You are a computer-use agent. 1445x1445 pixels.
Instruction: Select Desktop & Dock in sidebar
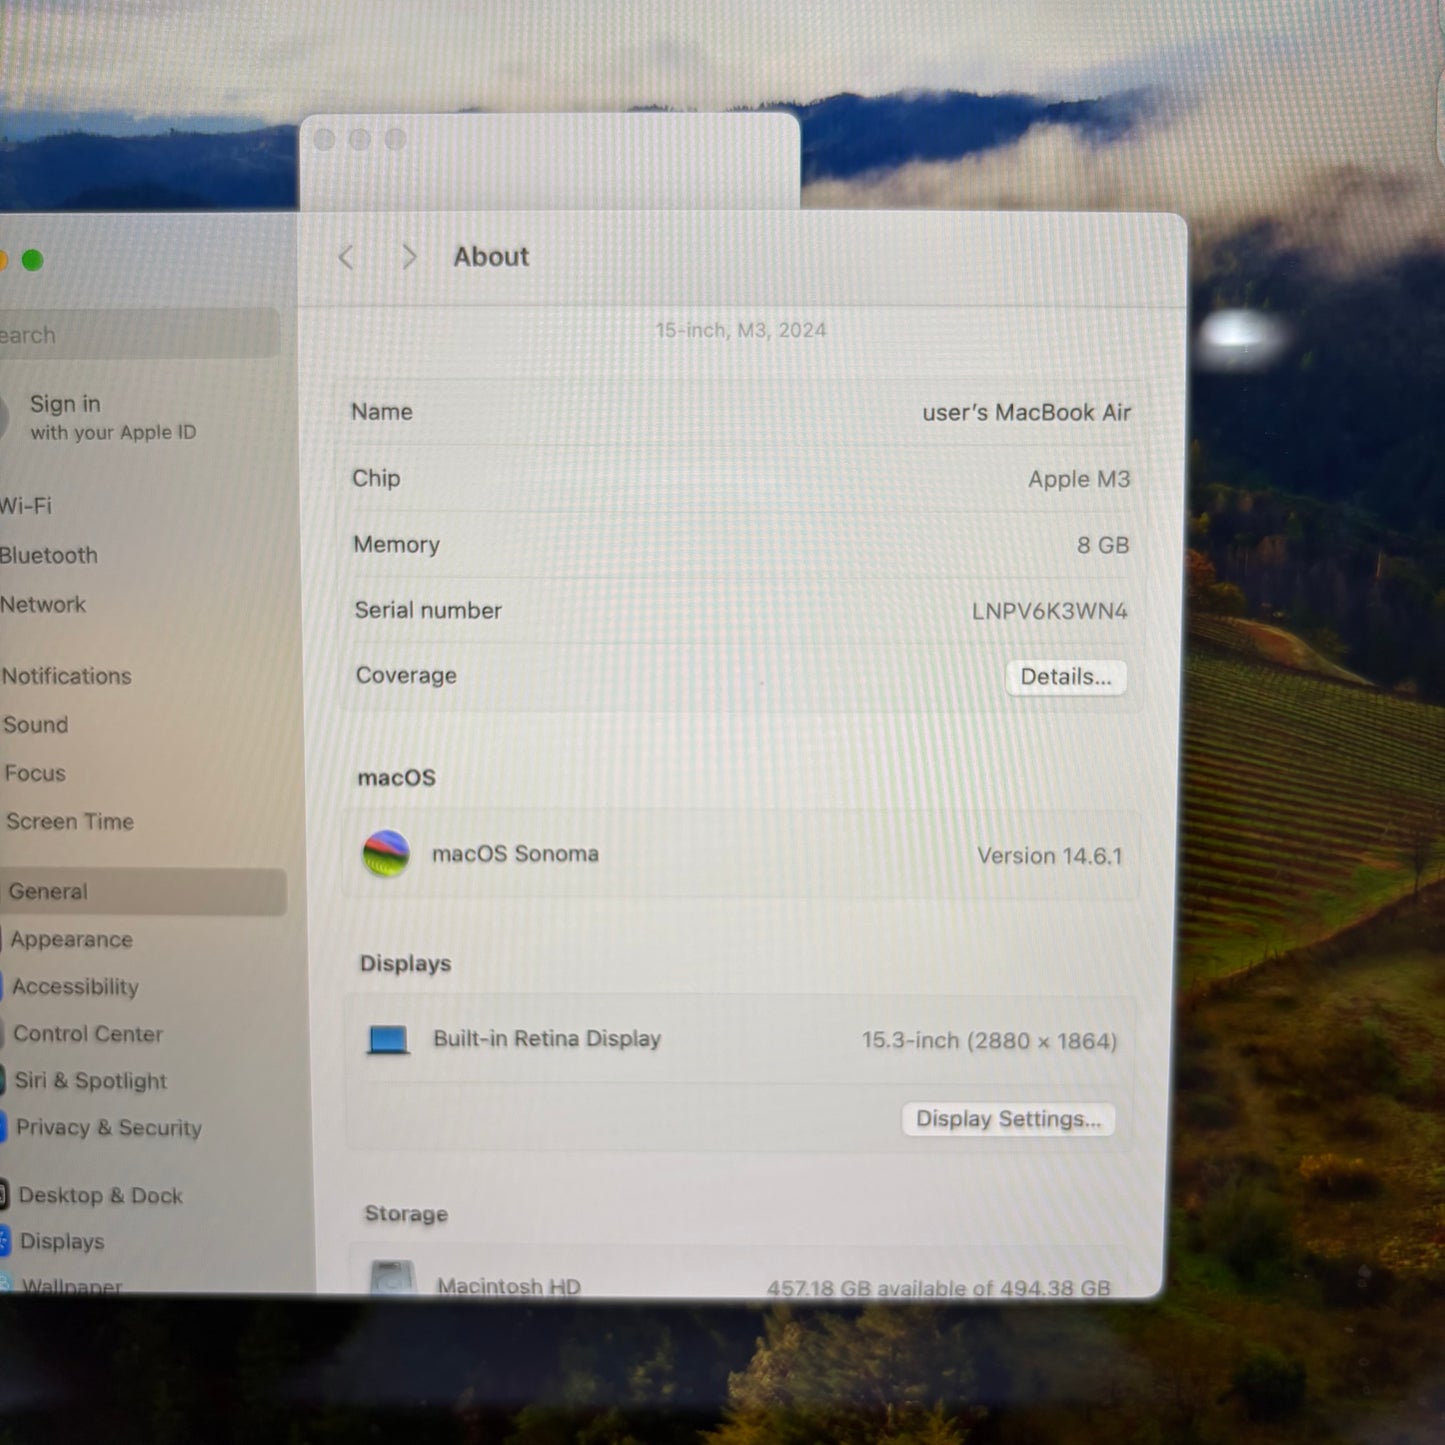(100, 1195)
